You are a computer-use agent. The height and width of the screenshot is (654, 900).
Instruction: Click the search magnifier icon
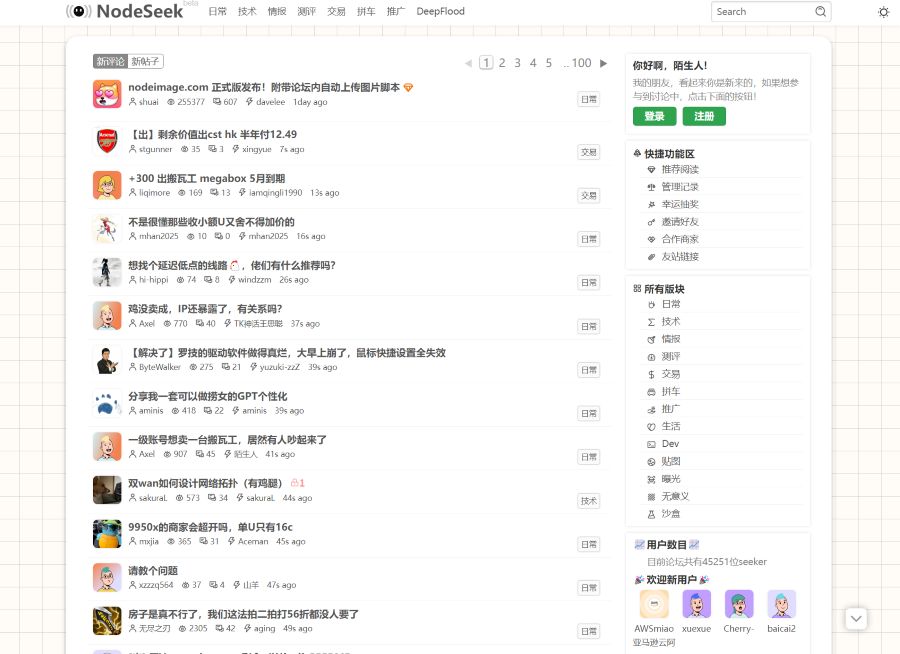[x=821, y=12]
